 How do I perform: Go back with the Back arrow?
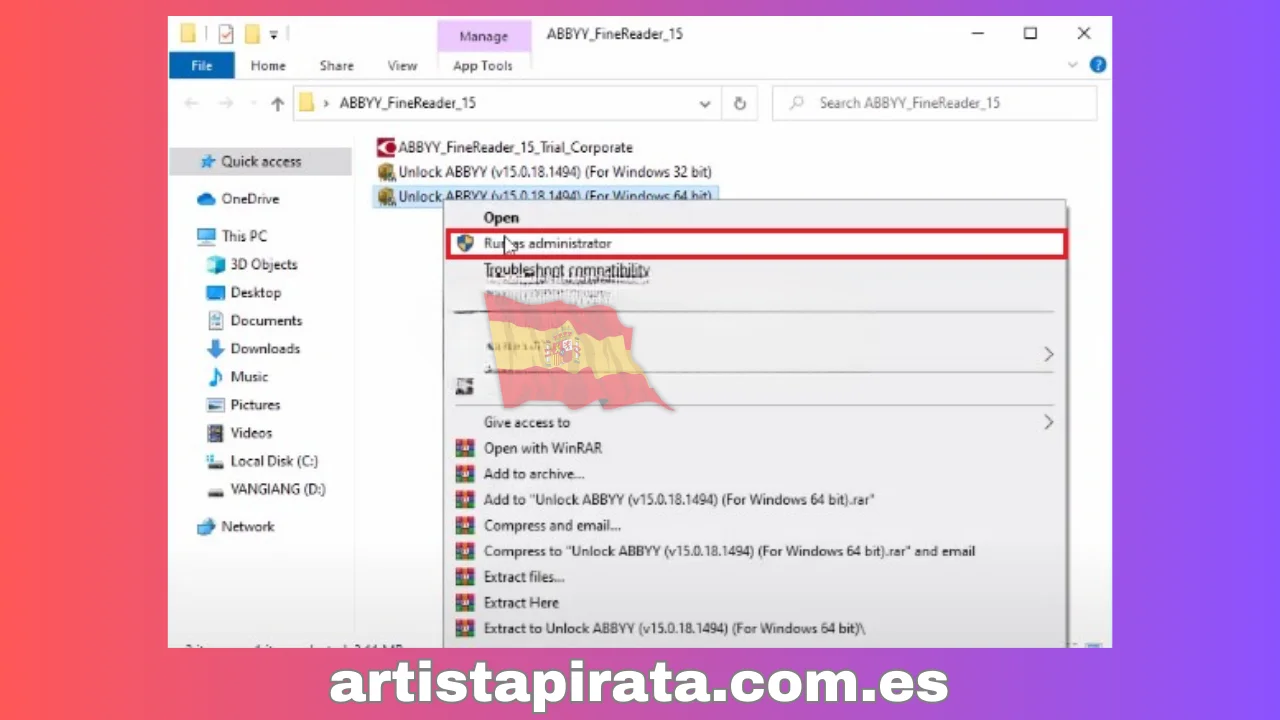(x=192, y=103)
